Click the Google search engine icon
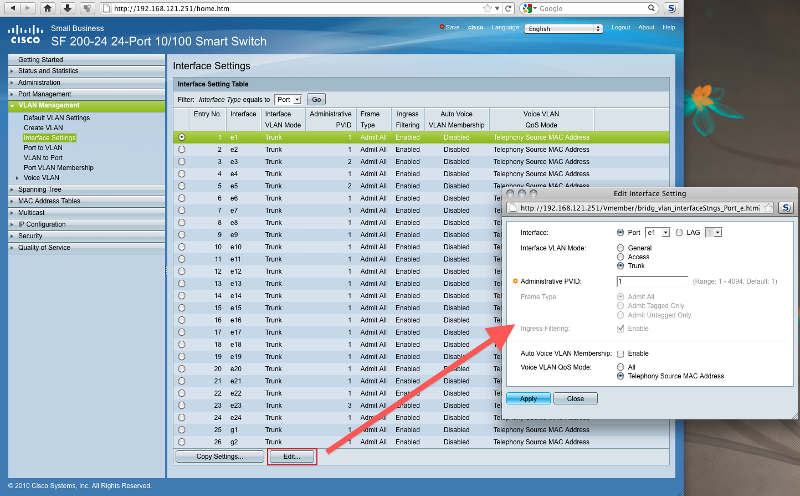The height and width of the screenshot is (496, 800). (x=527, y=8)
